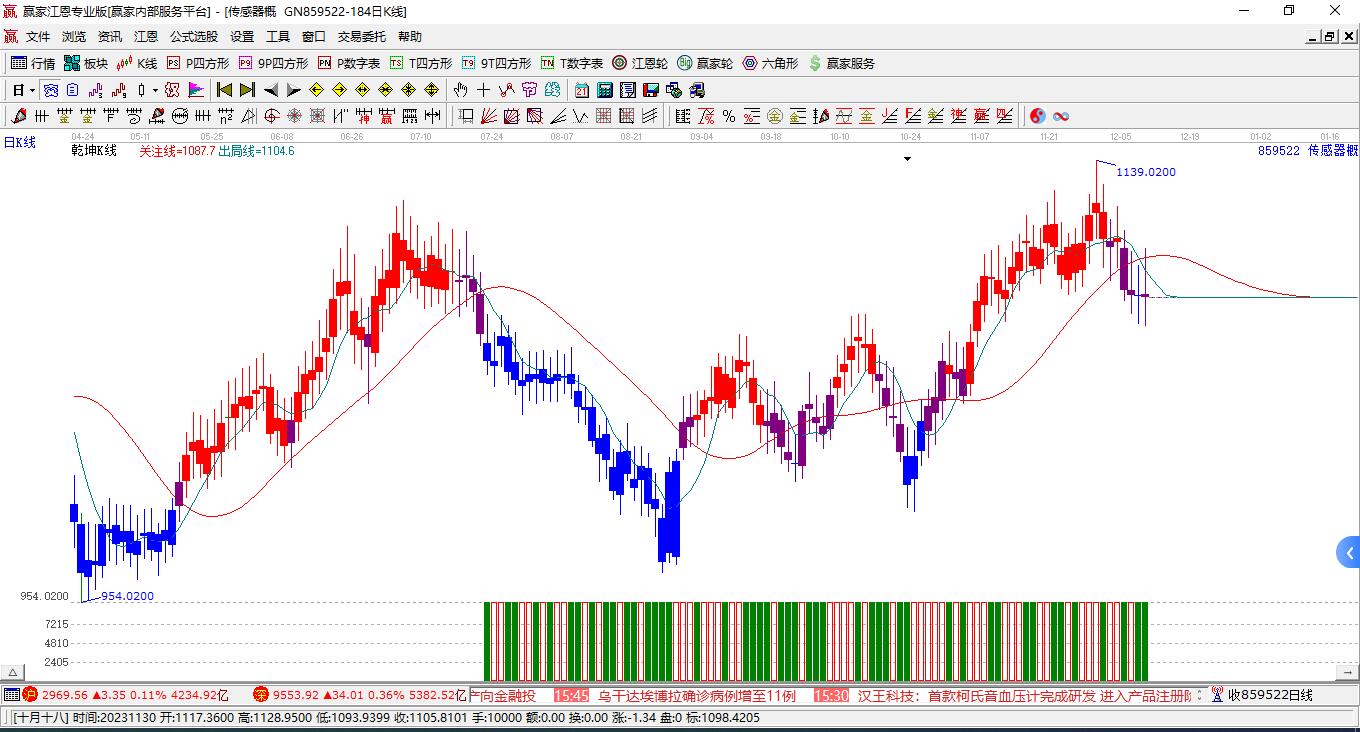
Task: Click the Gann fan lines icon
Action: (488, 116)
